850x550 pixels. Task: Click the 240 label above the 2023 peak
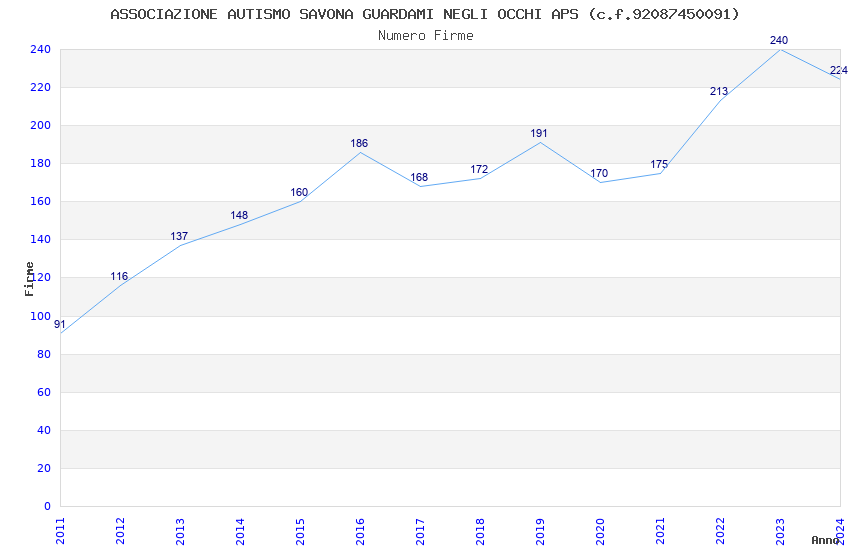pos(779,40)
